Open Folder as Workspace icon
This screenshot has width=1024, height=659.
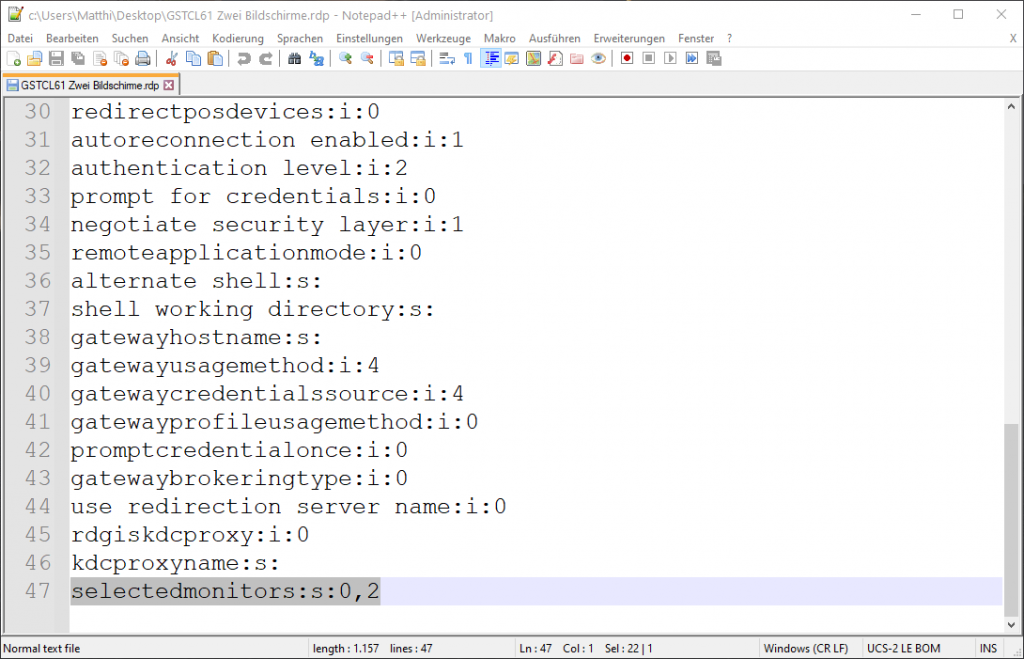pyautogui.click(x=577, y=59)
